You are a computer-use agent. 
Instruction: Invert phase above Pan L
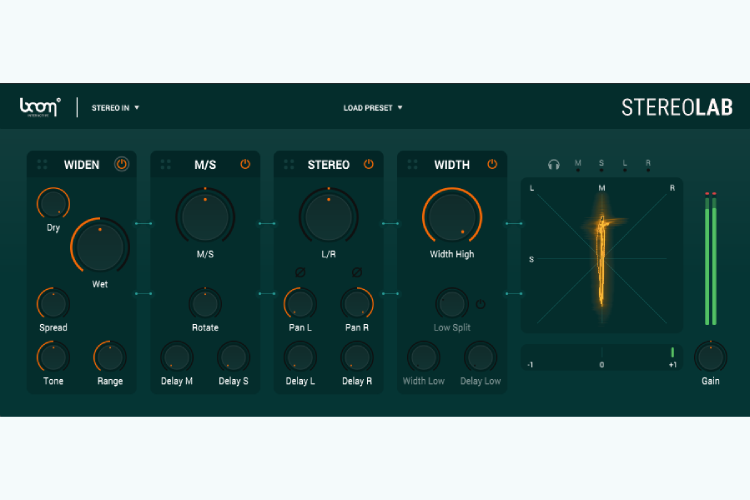(x=300, y=272)
